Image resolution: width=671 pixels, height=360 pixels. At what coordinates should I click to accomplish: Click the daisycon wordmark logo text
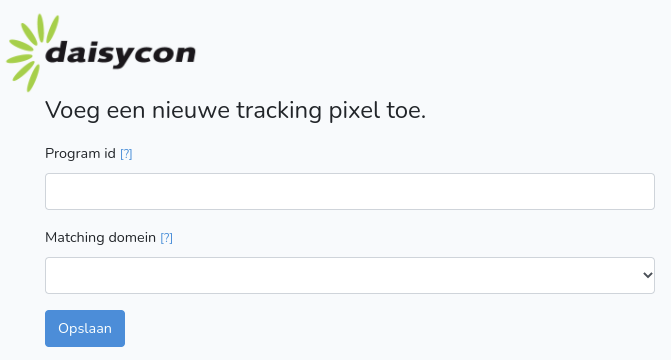[120, 54]
